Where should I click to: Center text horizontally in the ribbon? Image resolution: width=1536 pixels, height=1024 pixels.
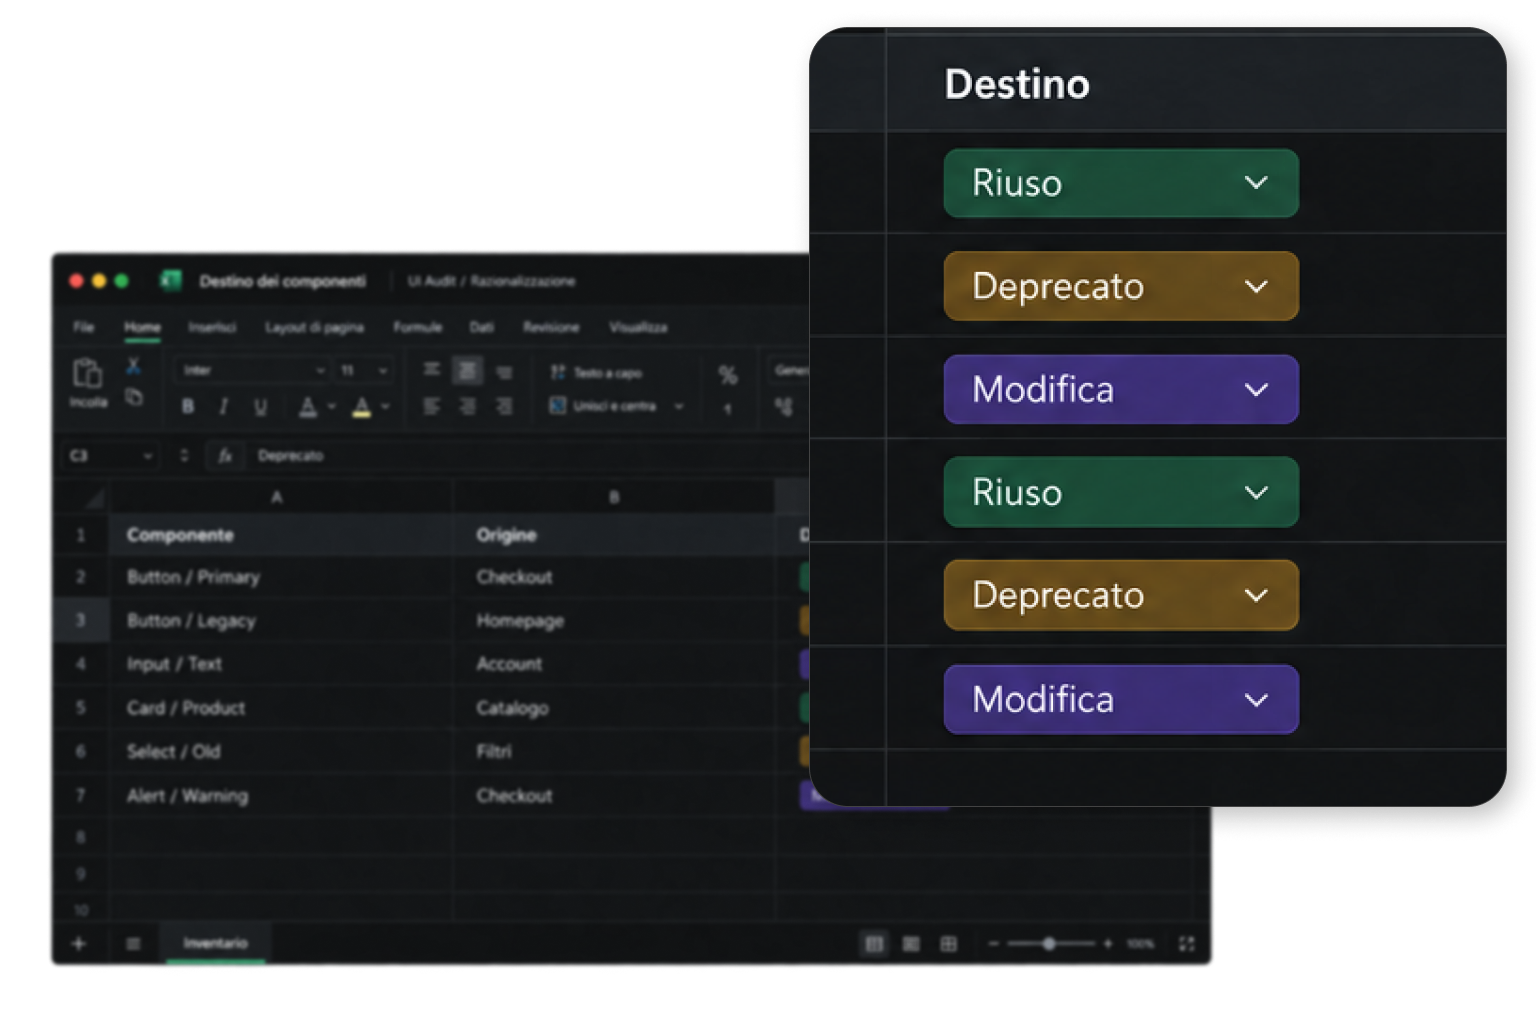[x=467, y=406]
